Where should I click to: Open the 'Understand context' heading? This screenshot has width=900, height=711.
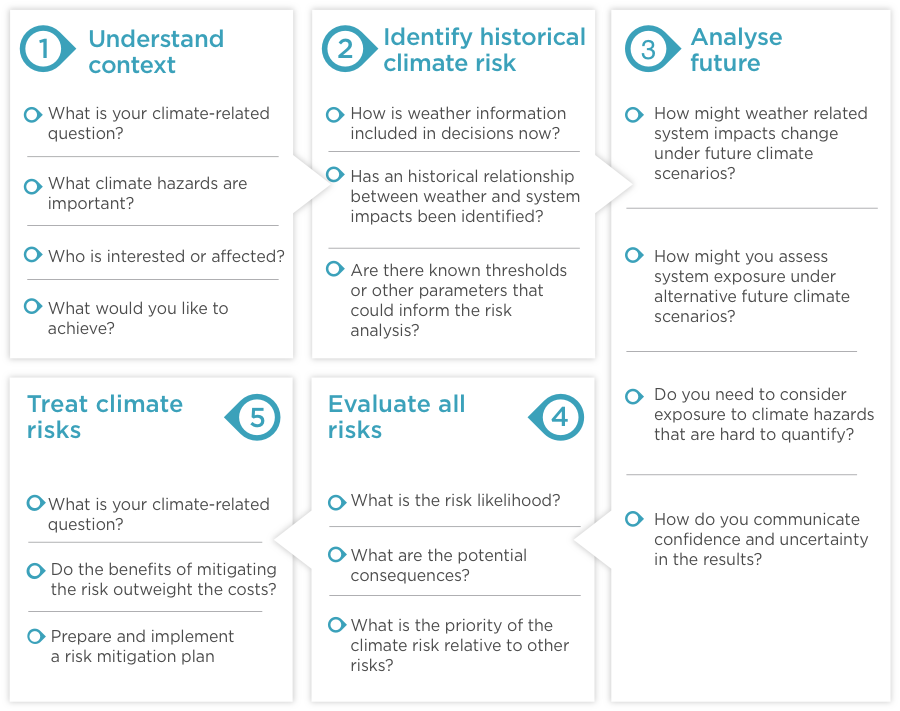pyautogui.click(x=155, y=52)
